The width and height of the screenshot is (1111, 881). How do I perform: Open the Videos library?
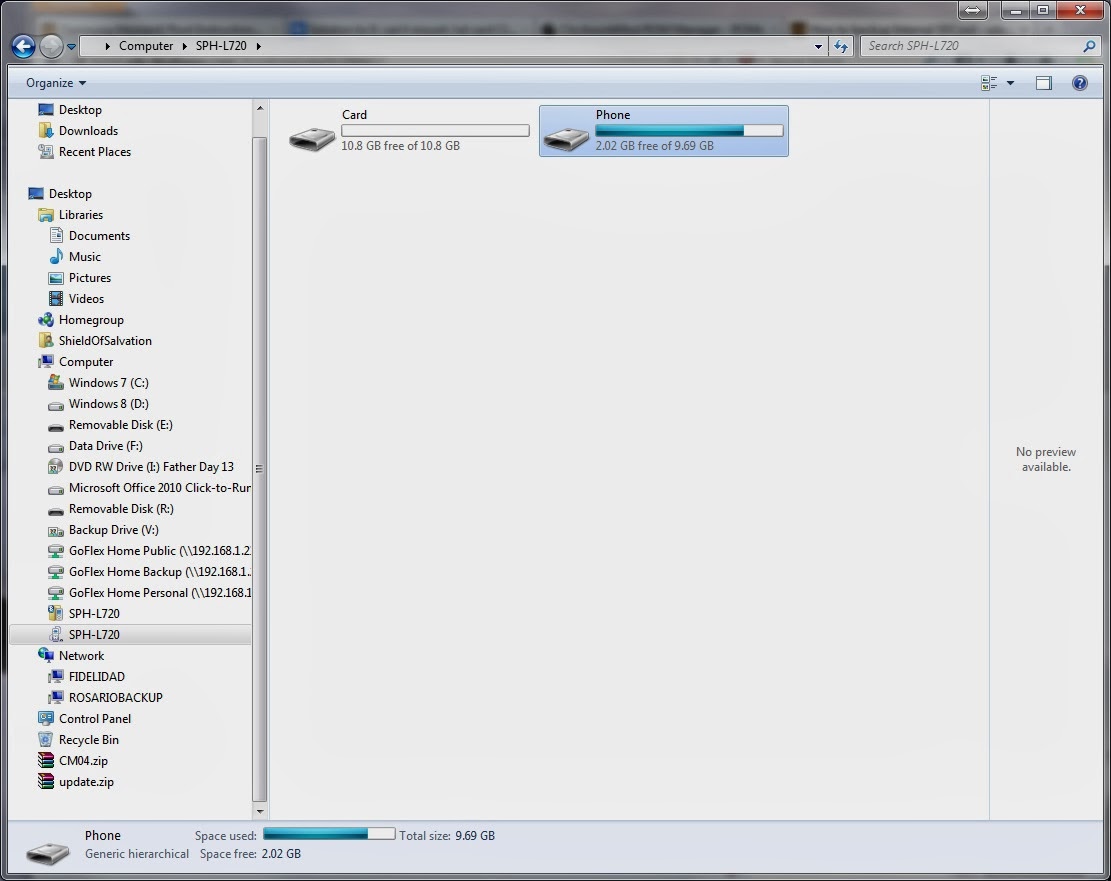[76, 299]
